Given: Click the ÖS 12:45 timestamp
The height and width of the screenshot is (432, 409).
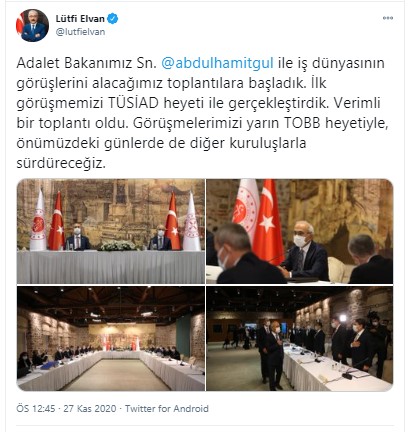Looking at the screenshot, I should tap(36, 409).
